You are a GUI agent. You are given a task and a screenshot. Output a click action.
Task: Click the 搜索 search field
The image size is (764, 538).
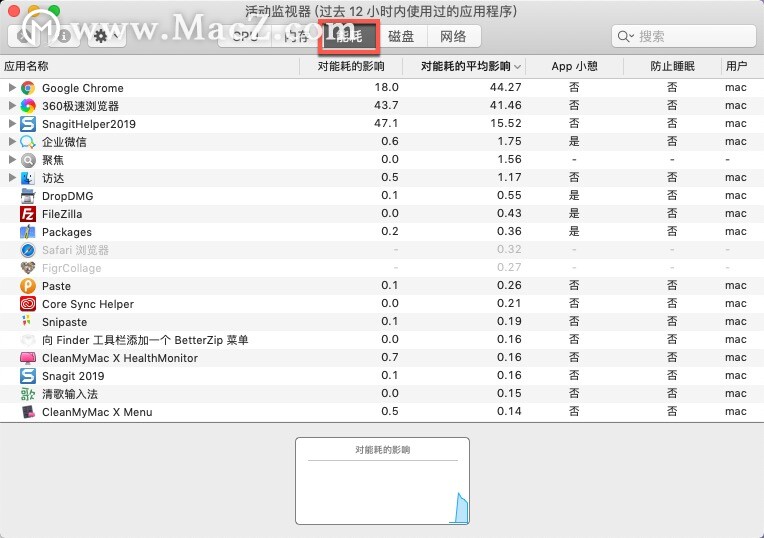pyautogui.click(x=684, y=36)
